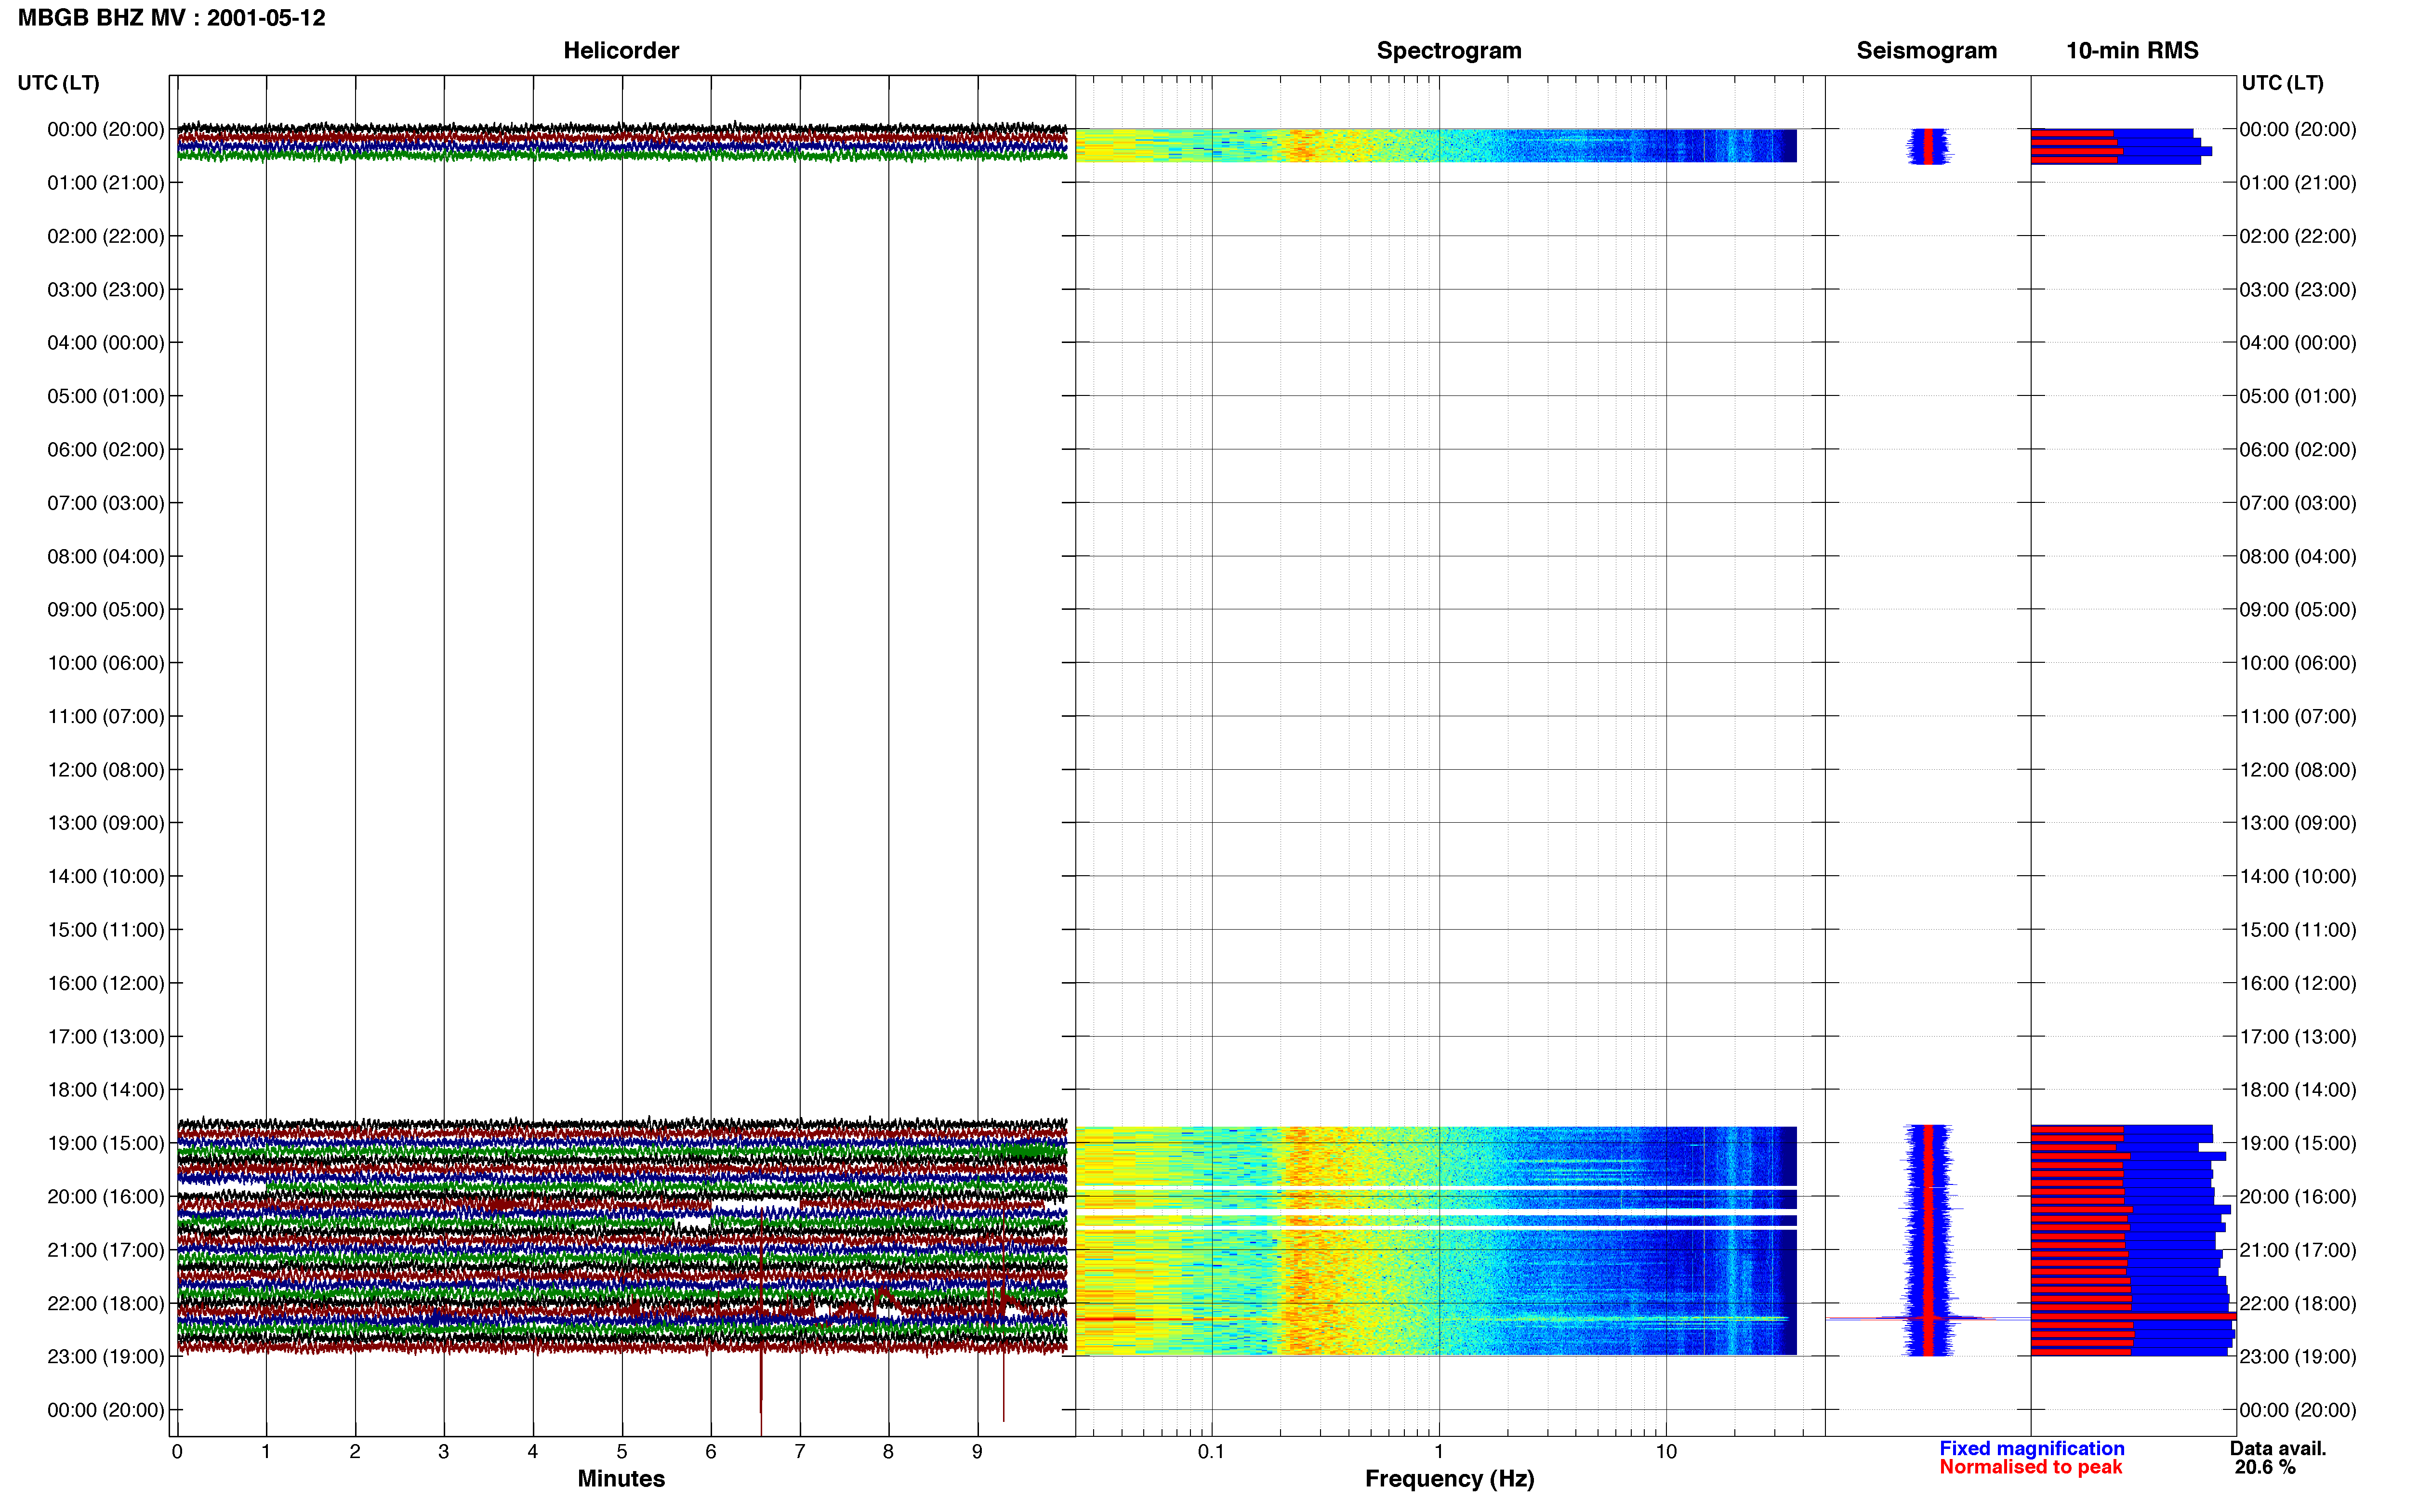This screenshot has height=1512, width=2418.
Task: Click left axis label '23:00 (19:00)'
Action: pyautogui.click(x=106, y=1357)
